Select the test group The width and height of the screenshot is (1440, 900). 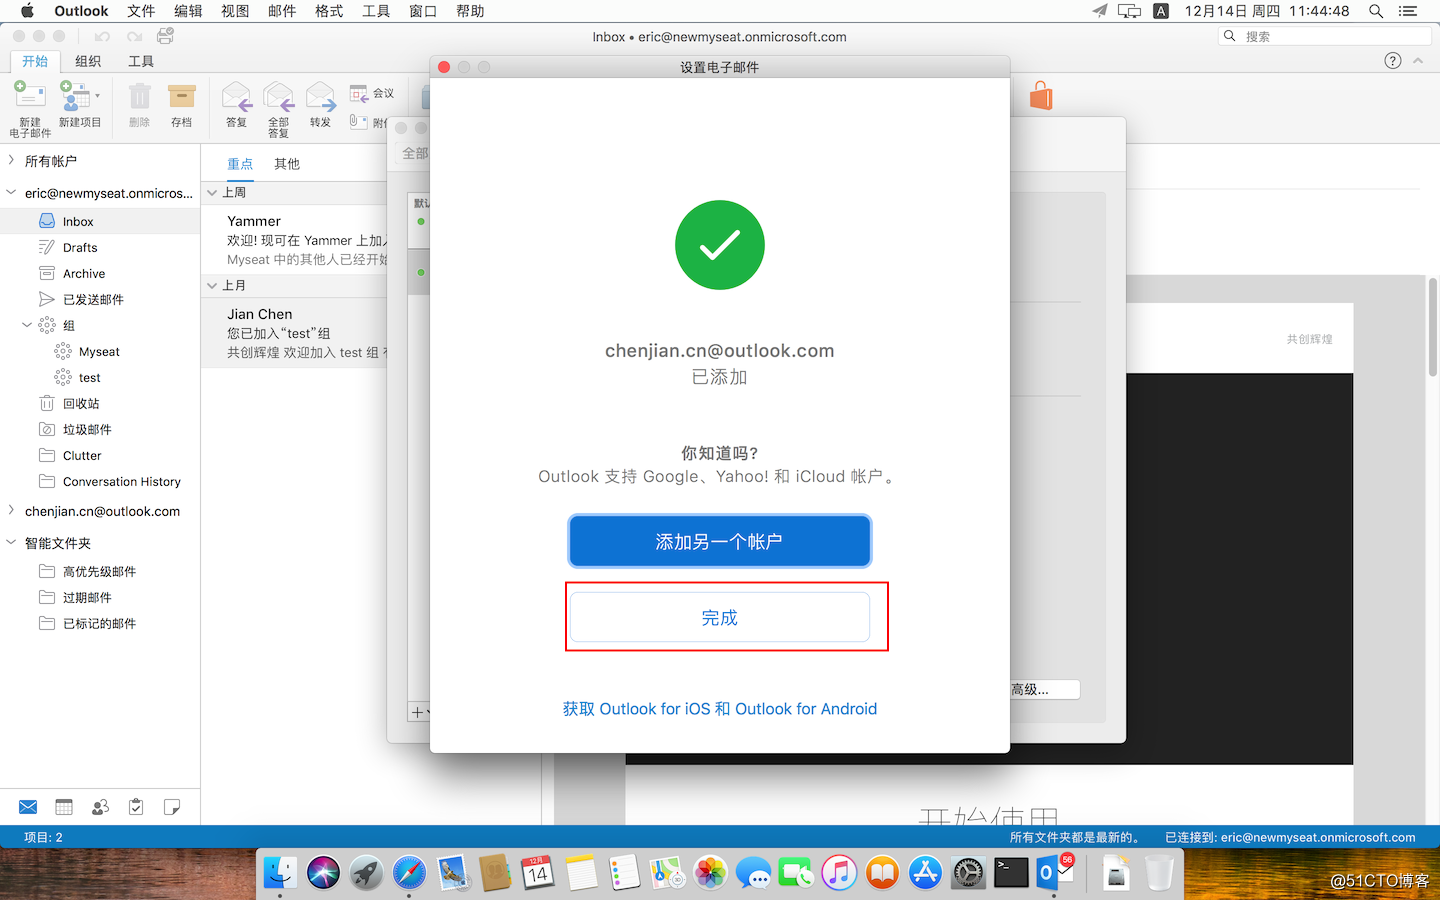[100, 377]
